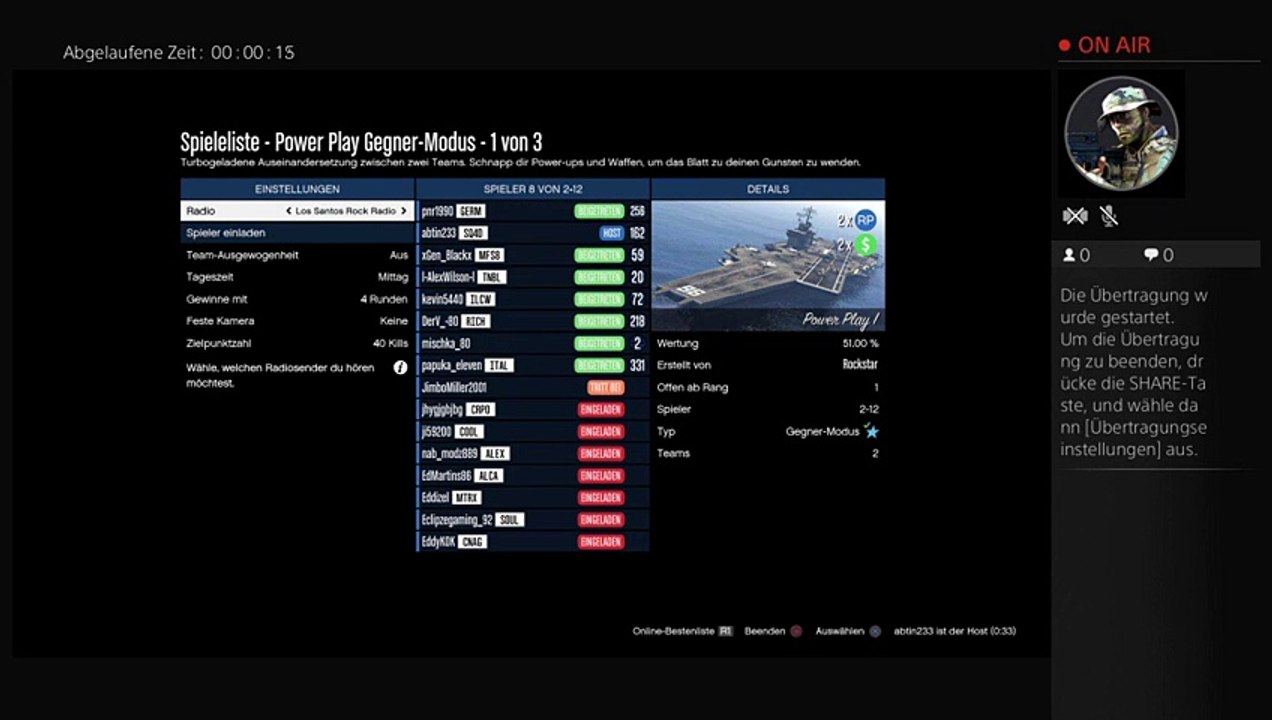Click the broadcaster avatar thumbnail
This screenshot has width=1272, height=720.
click(x=1121, y=134)
